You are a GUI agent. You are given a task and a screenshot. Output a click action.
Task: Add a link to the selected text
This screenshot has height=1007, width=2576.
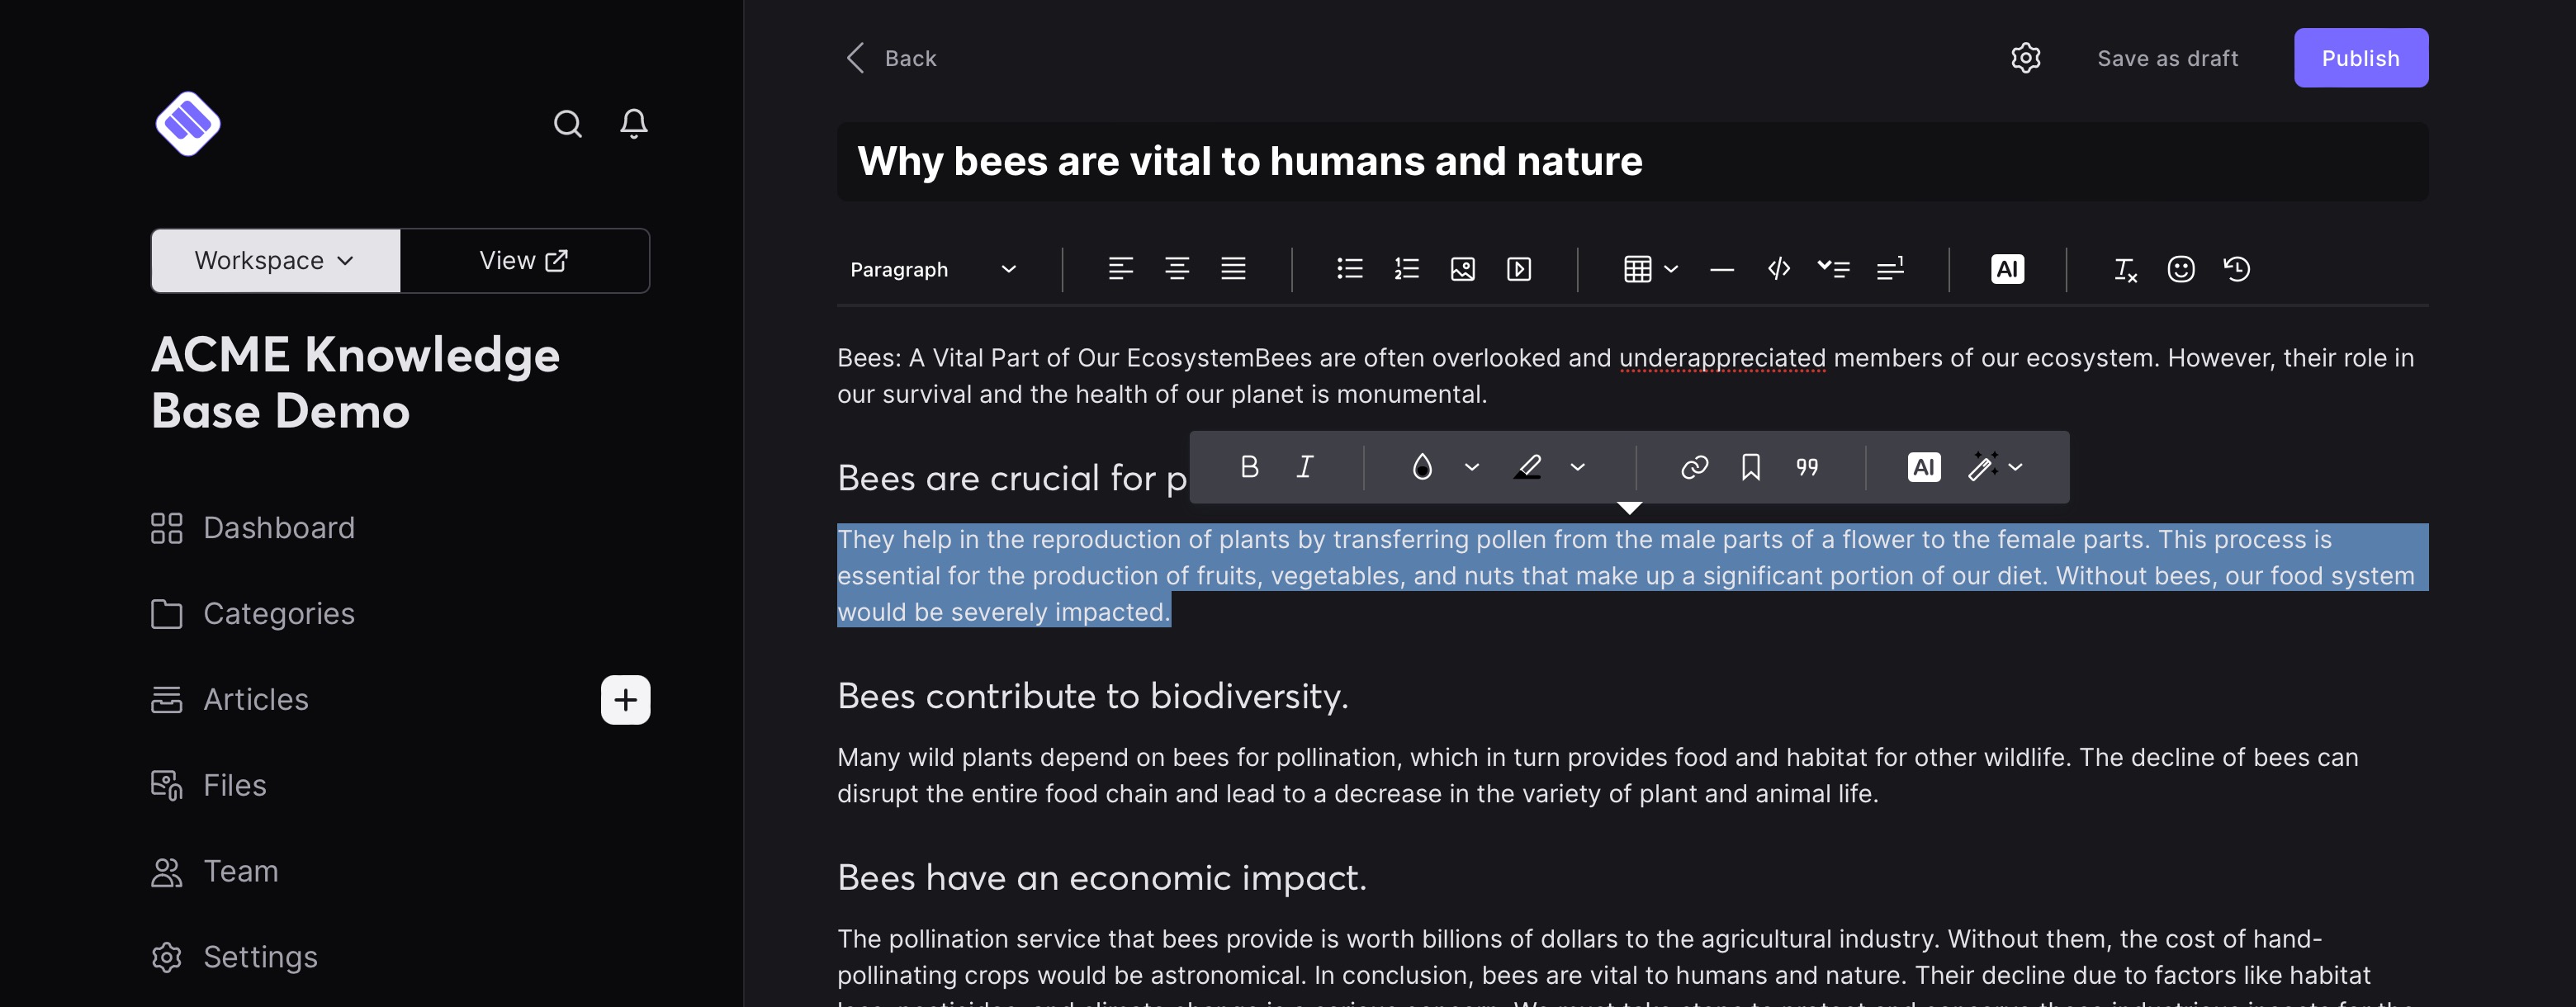point(1694,467)
